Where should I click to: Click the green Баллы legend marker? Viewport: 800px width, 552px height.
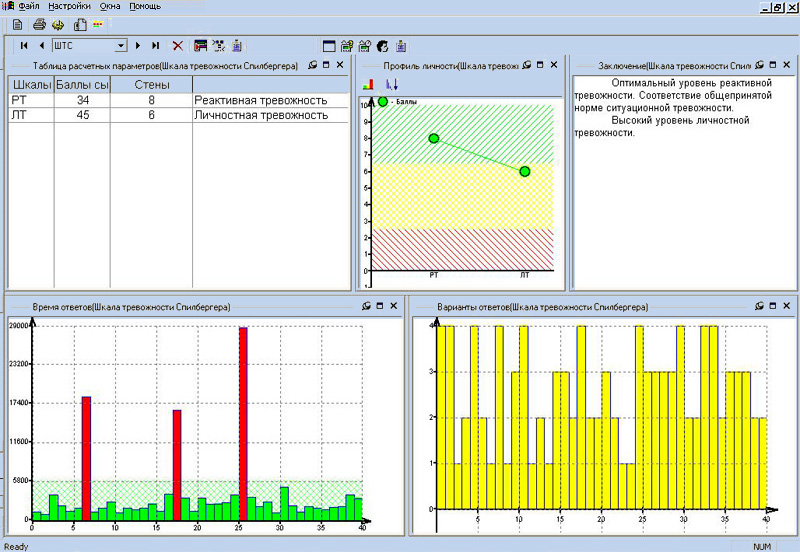click(x=383, y=101)
